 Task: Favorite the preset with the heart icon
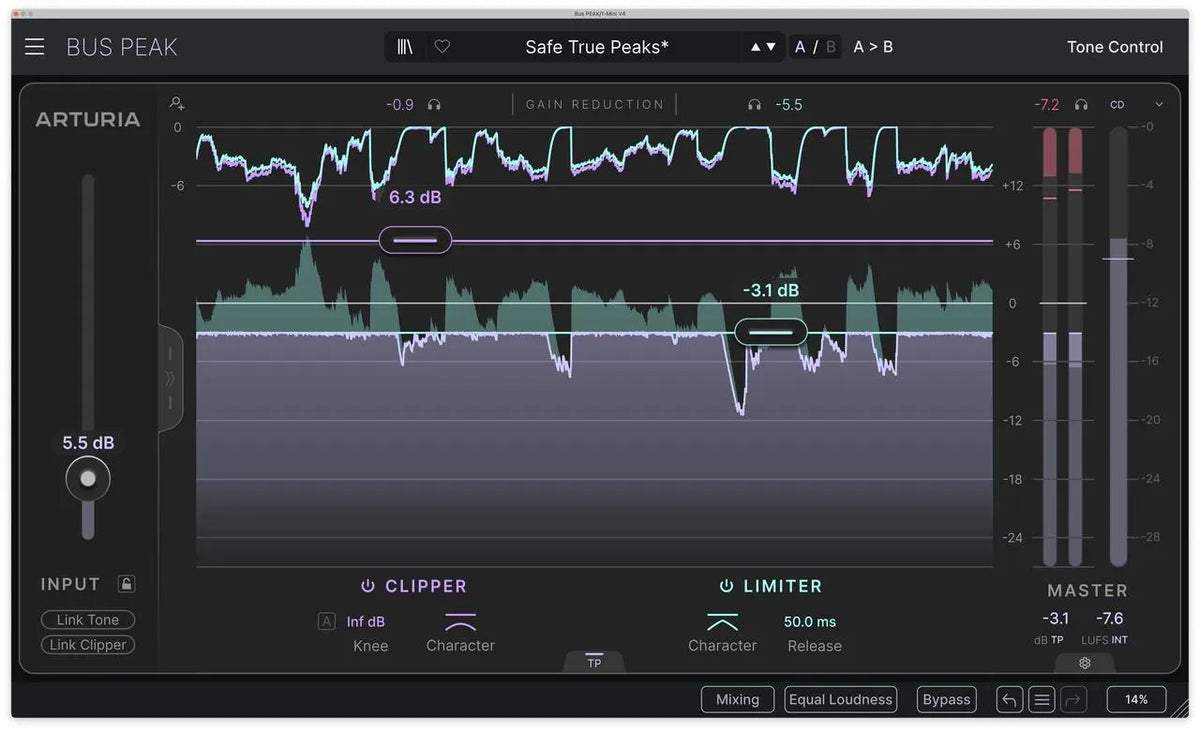coord(442,46)
